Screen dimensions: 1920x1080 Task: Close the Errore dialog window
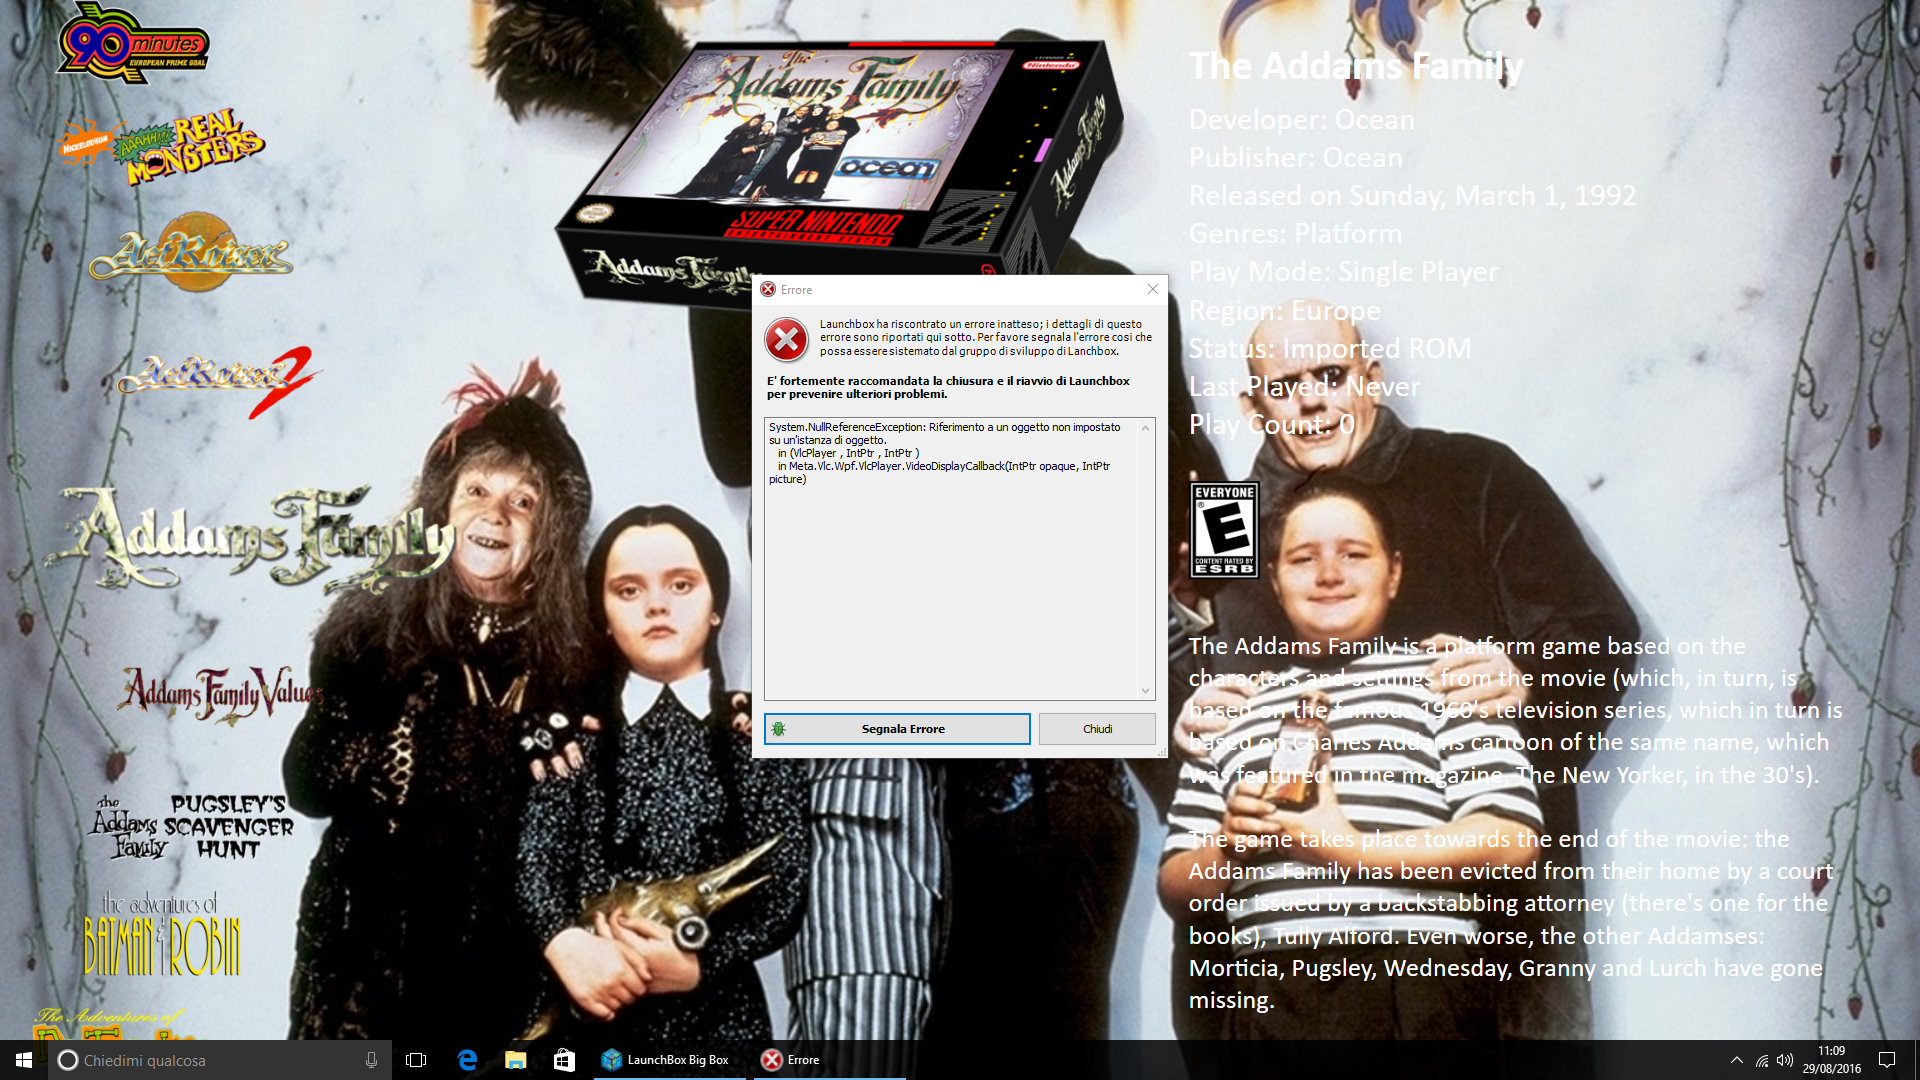coord(1153,289)
